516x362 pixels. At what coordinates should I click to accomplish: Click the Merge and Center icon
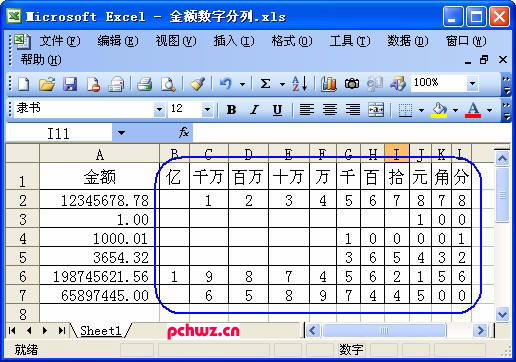tap(376, 109)
